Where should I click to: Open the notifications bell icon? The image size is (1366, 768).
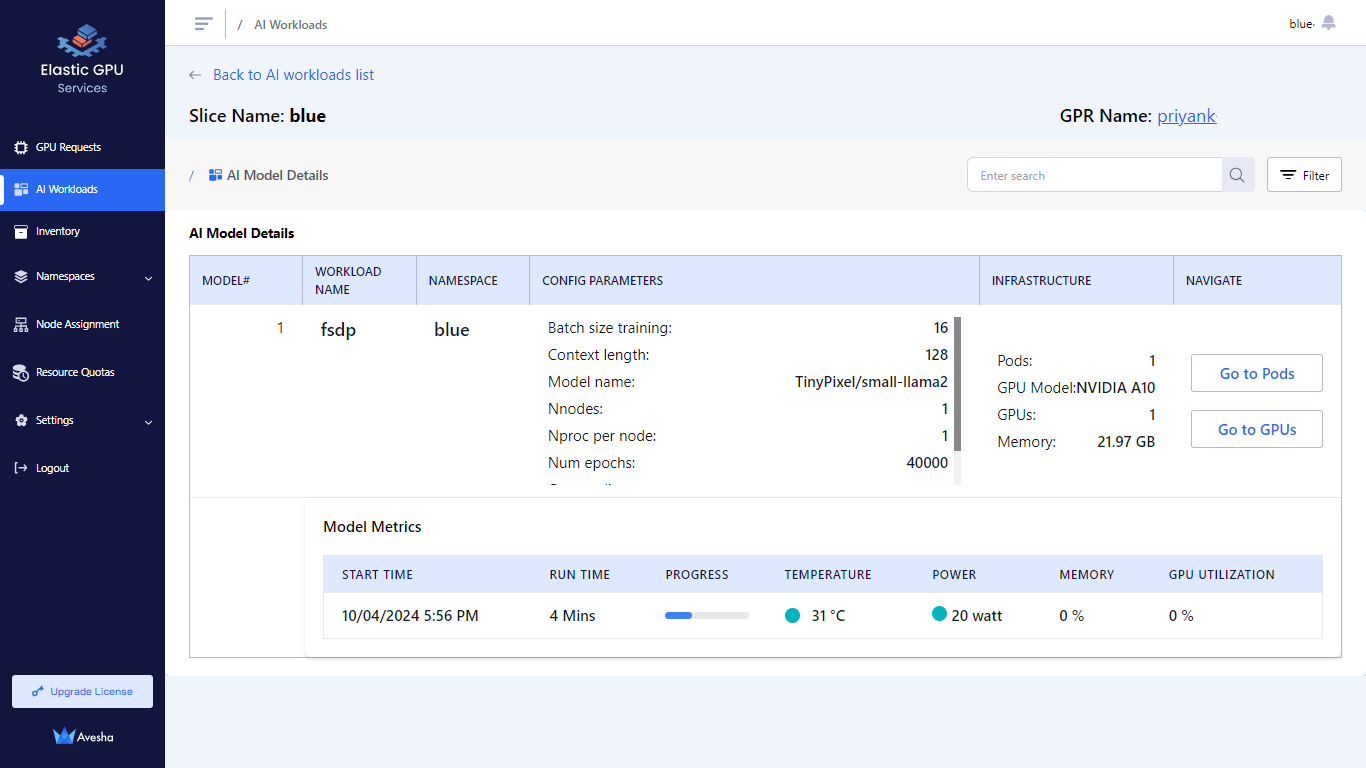point(1328,22)
